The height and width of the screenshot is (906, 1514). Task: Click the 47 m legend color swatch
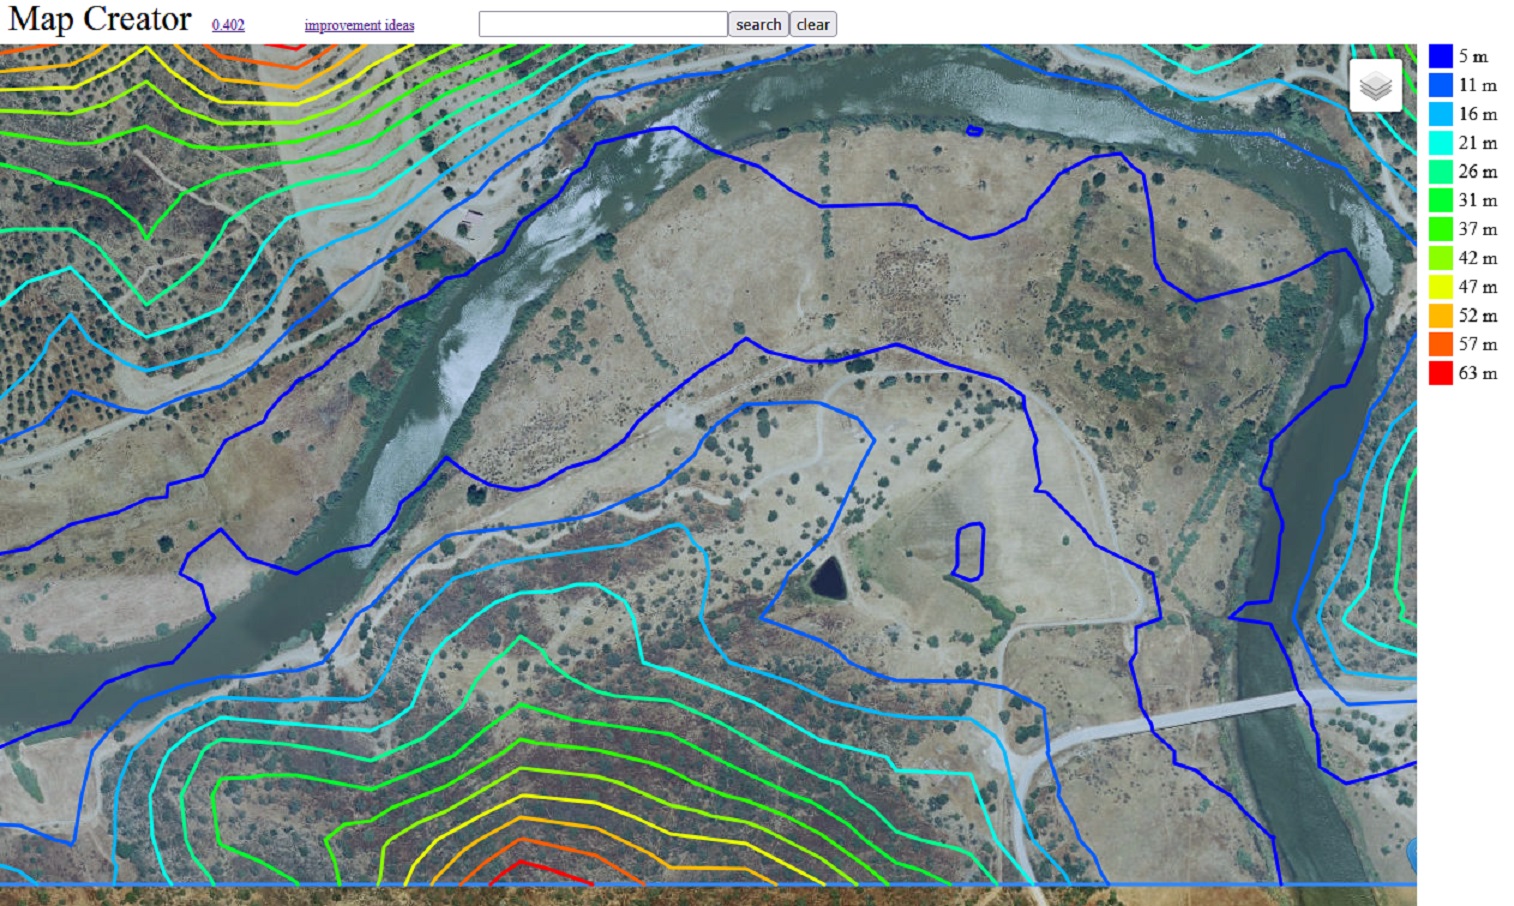1440,287
